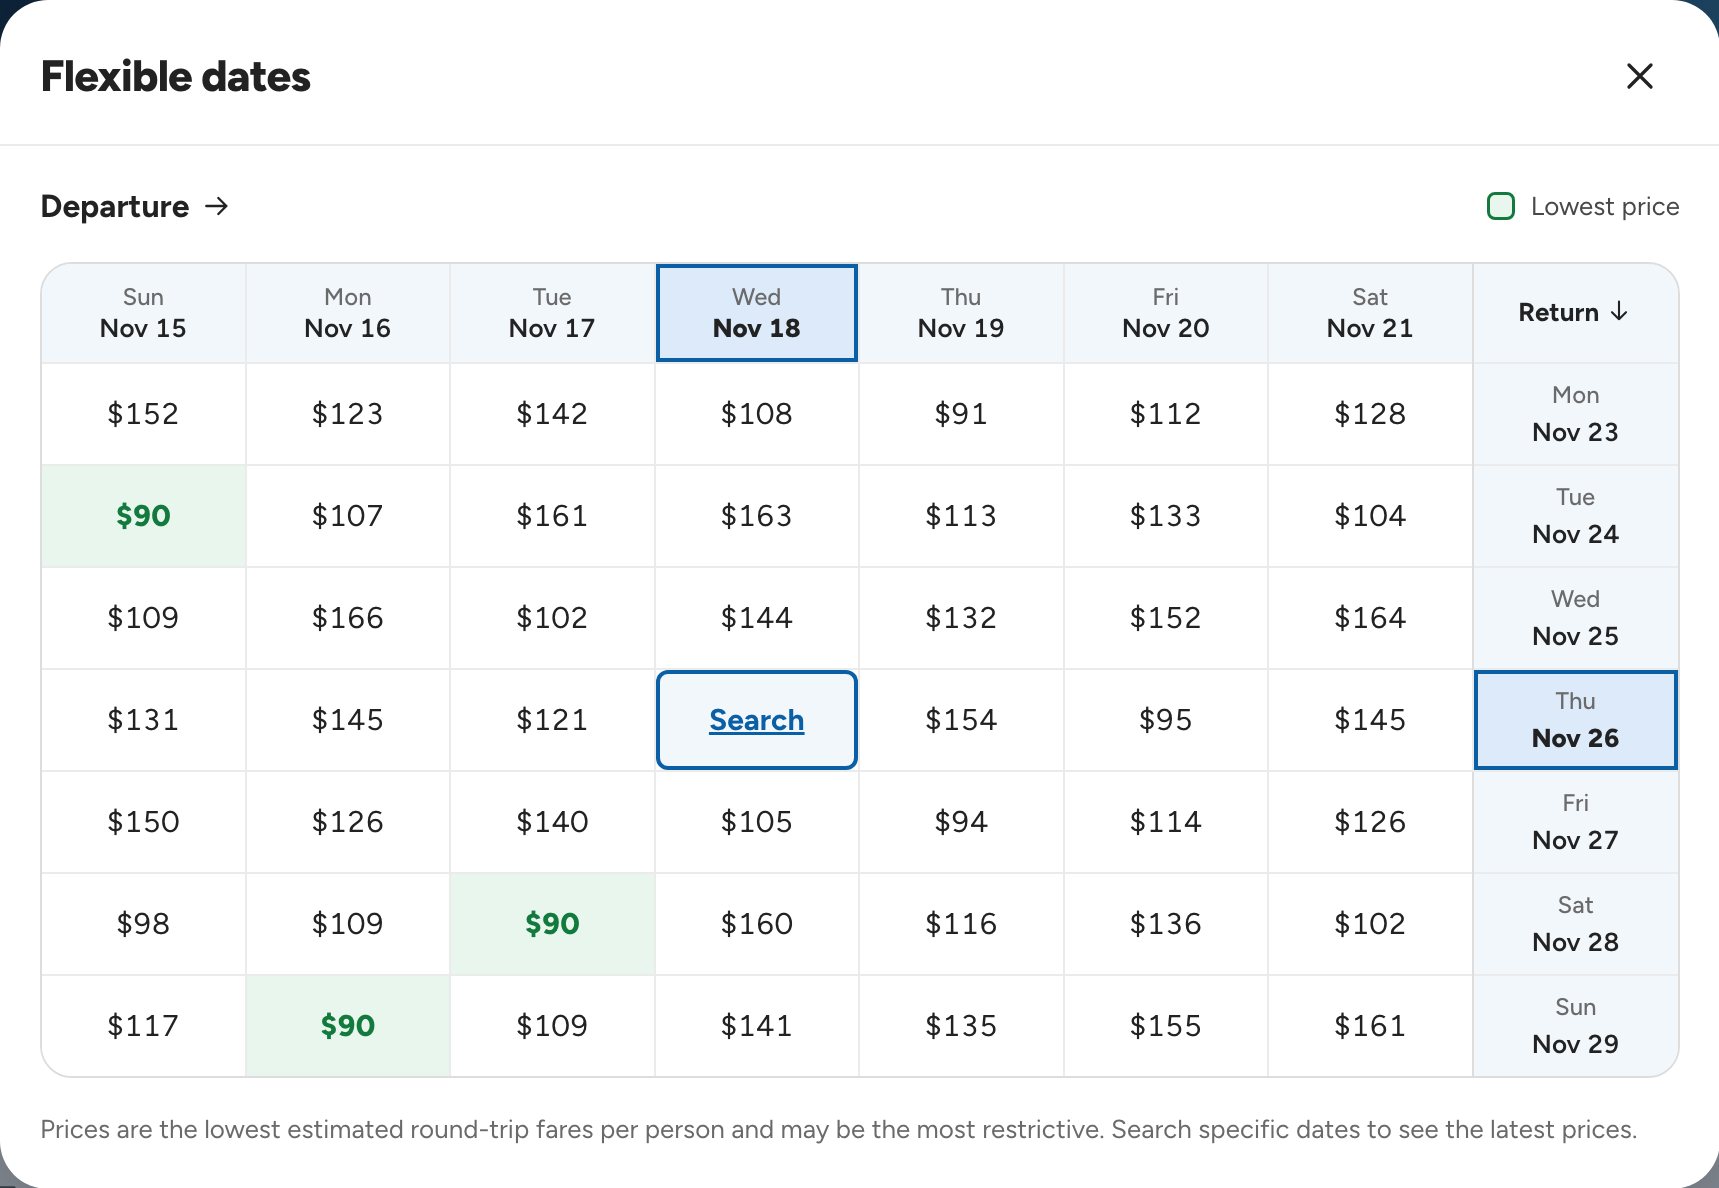The width and height of the screenshot is (1719, 1188).
Task: Choose Thu Nov 26 return row header
Action: click(x=1576, y=720)
